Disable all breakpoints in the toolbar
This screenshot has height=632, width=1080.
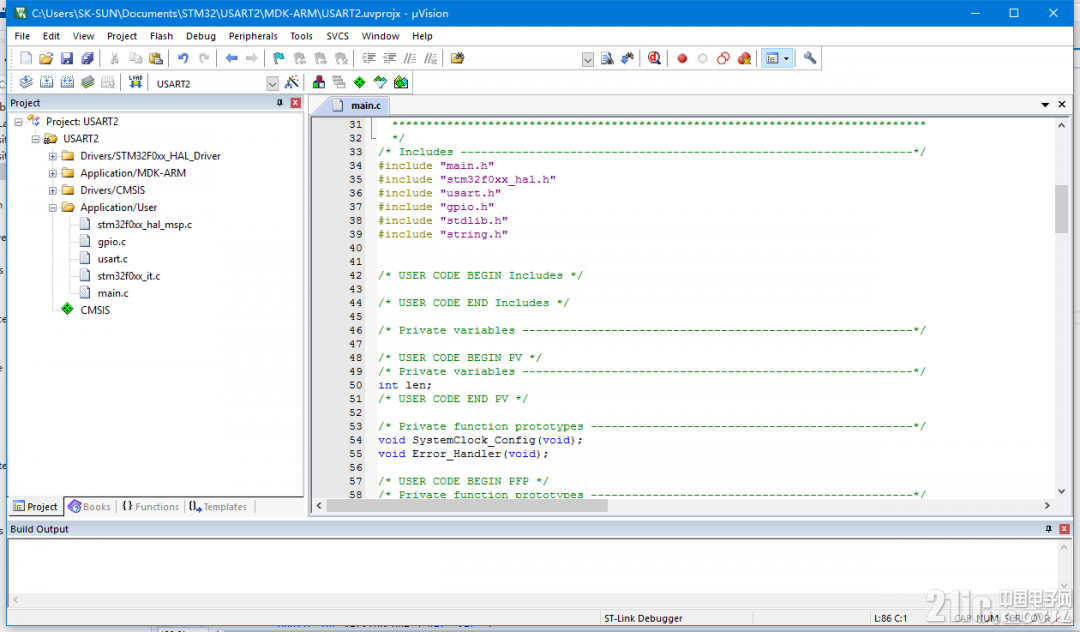point(723,59)
